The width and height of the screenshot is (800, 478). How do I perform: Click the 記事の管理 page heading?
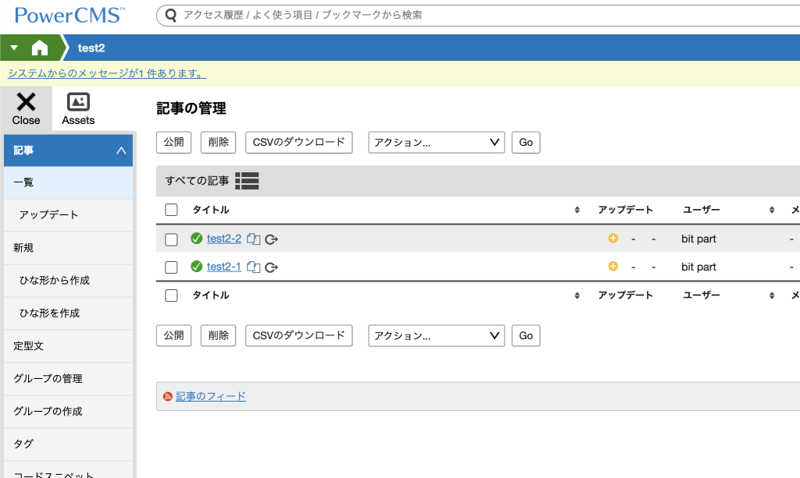(191, 108)
